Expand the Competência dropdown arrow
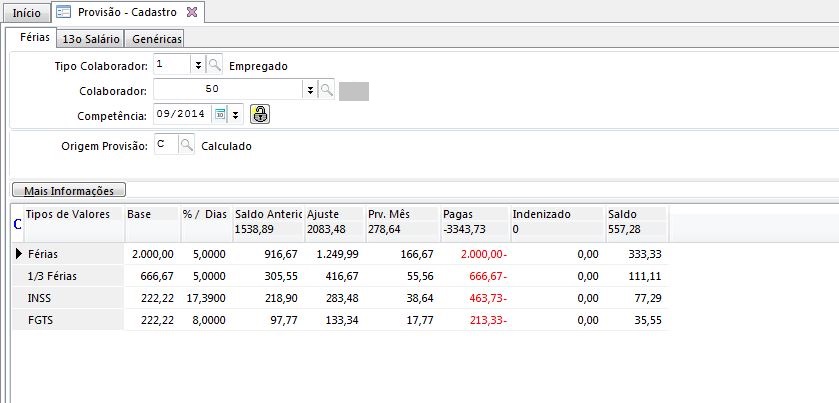 [x=236, y=114]
